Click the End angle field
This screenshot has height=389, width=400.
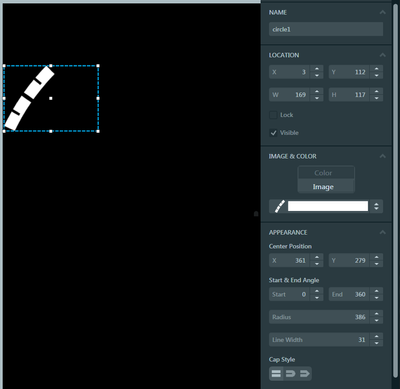point(349,294)
